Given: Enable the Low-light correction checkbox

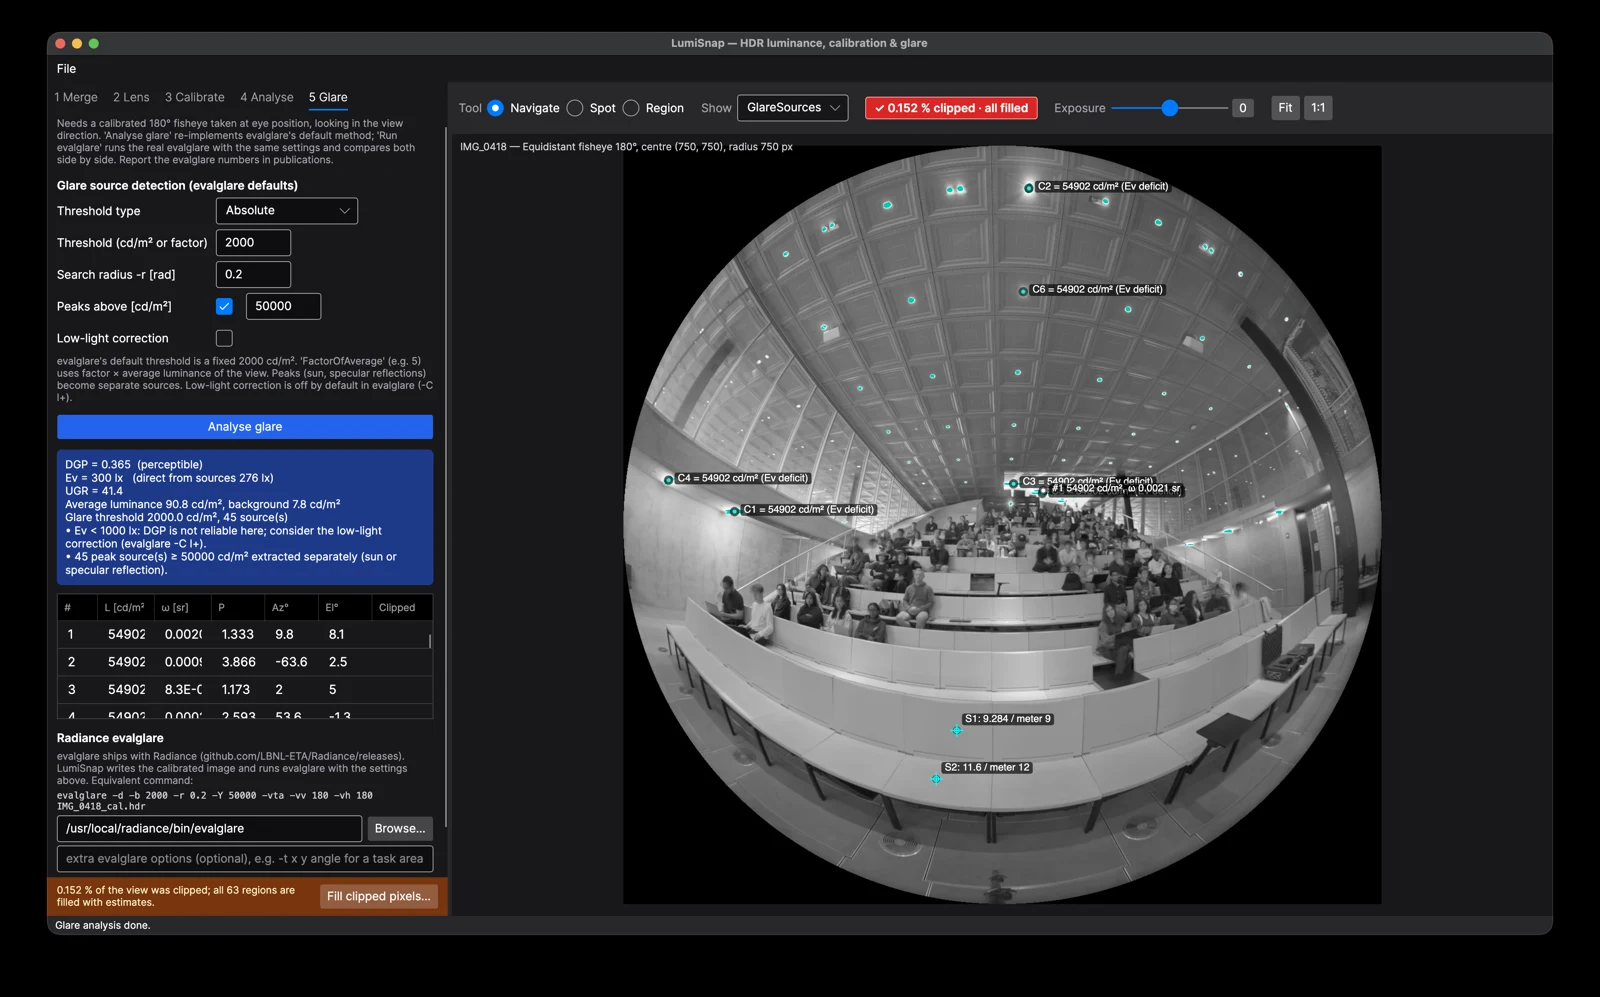Looking at the screenshot, I should click(x=224, y=338).
